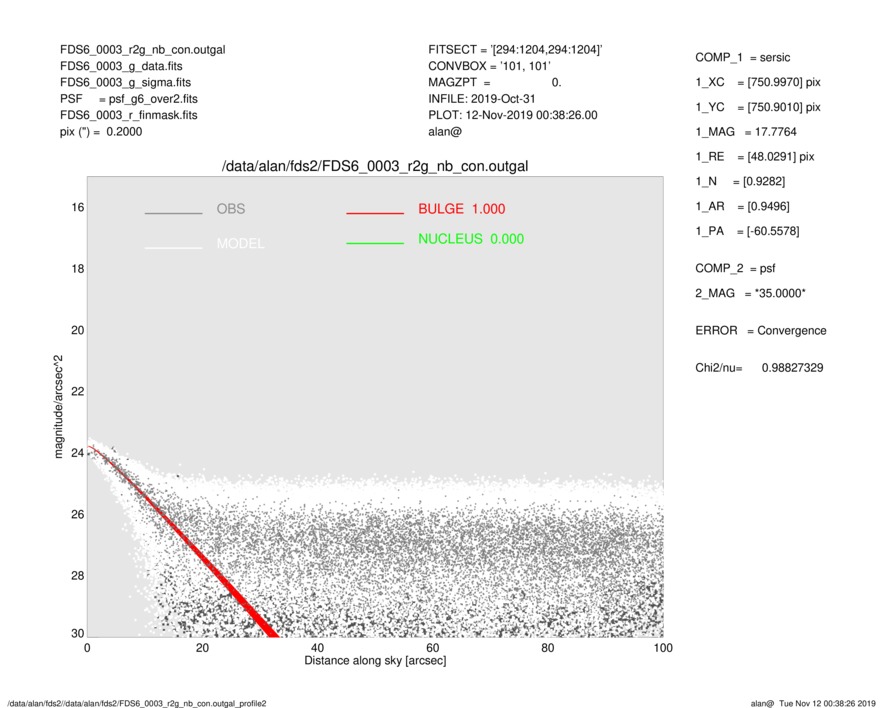
Task: Click the y-axis tick label 16
Action: [78, 208]
